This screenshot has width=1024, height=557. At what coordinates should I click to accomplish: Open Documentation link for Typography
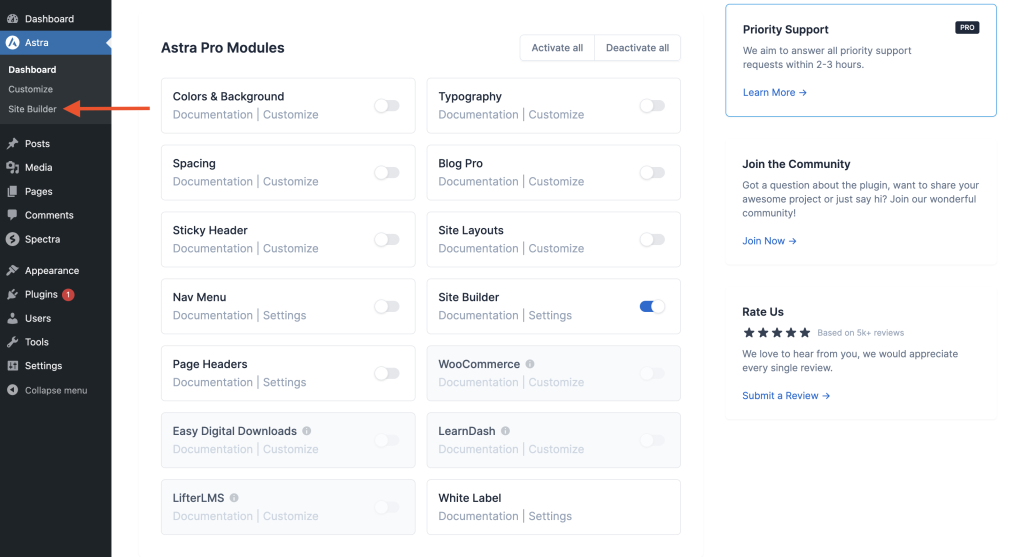(478, 114)
